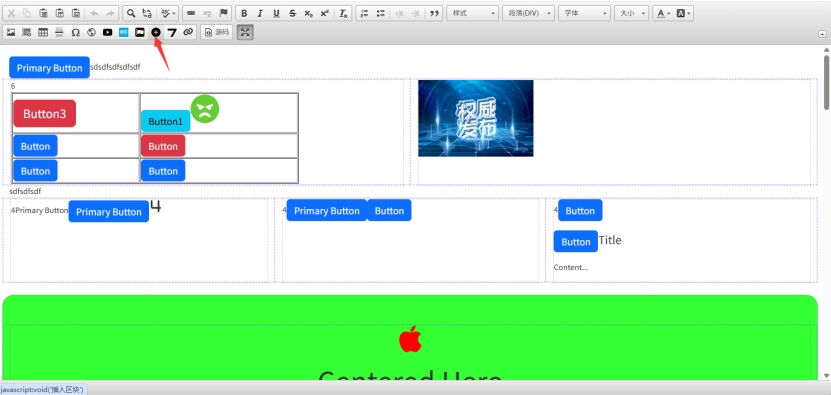Click the Link chain icon
The image size is (831, 395).
click(188, 32)
